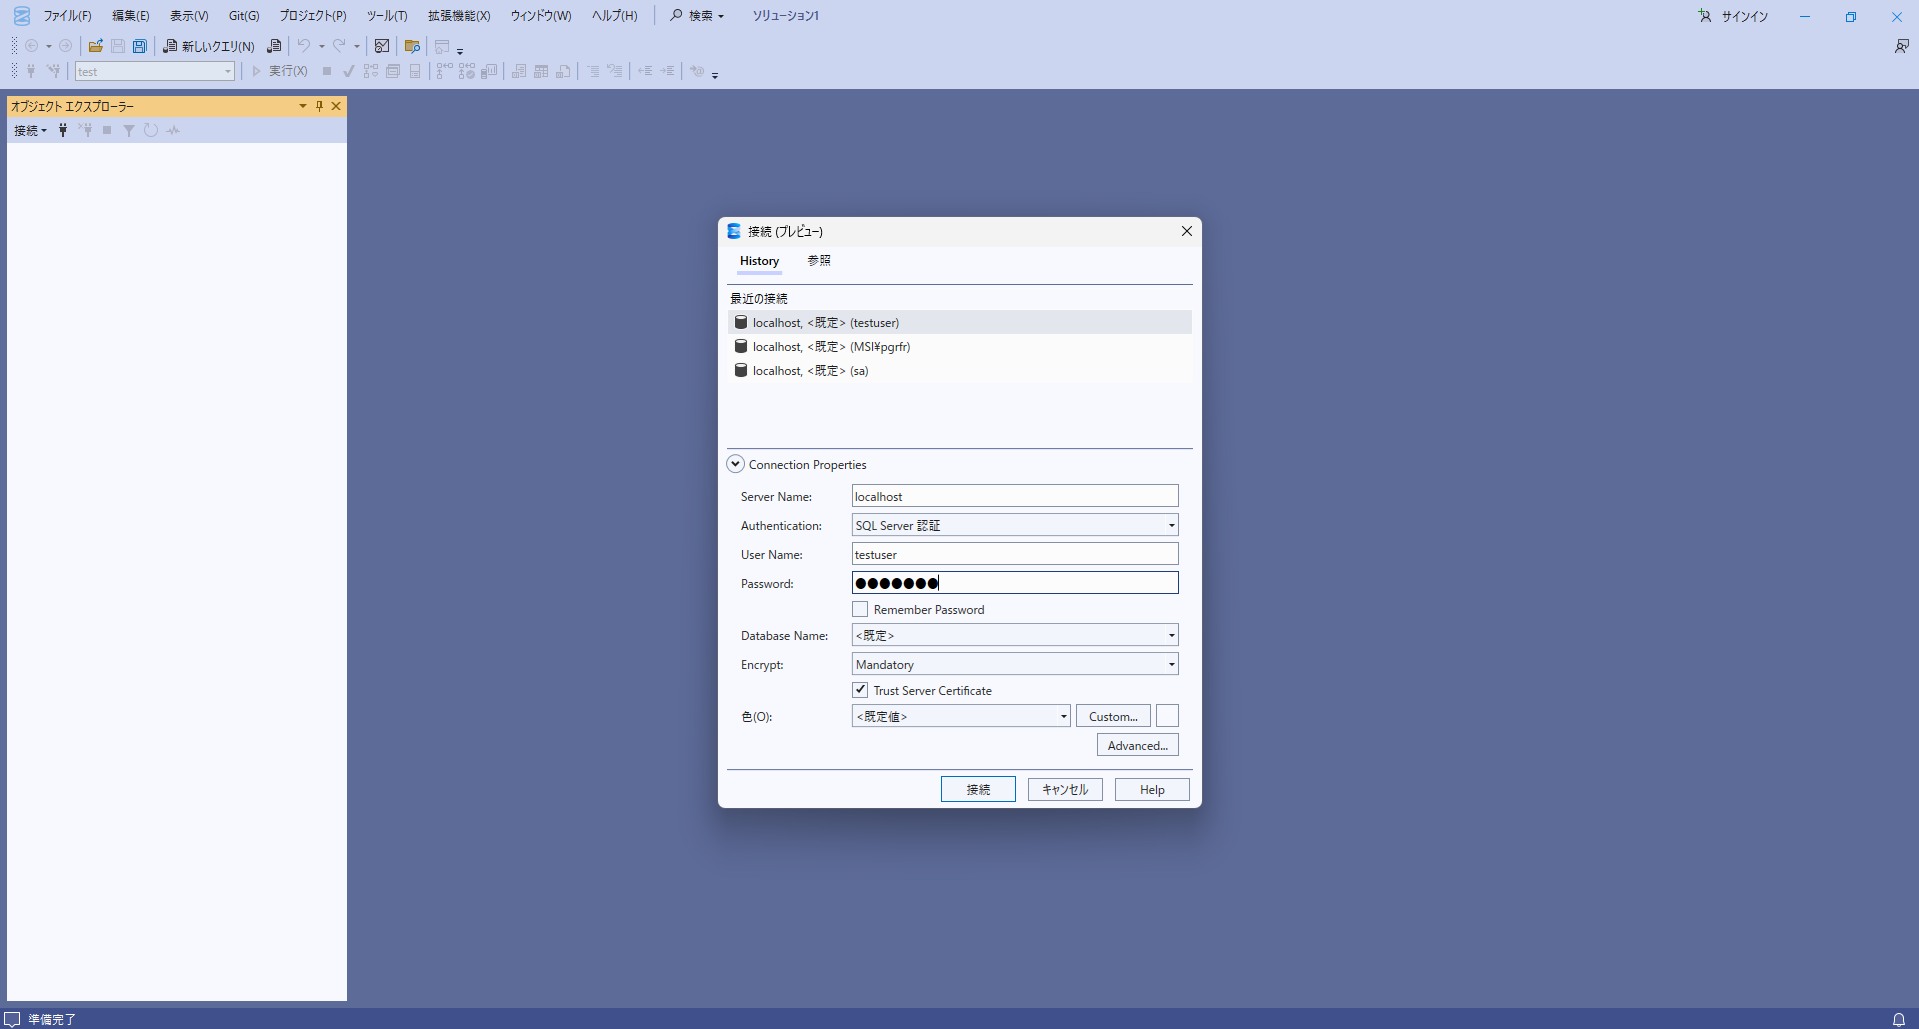Viewport: 1919px width, 1029px height.
Task: Open a file with the folder toolbar icon
Action: coord(96,46)
